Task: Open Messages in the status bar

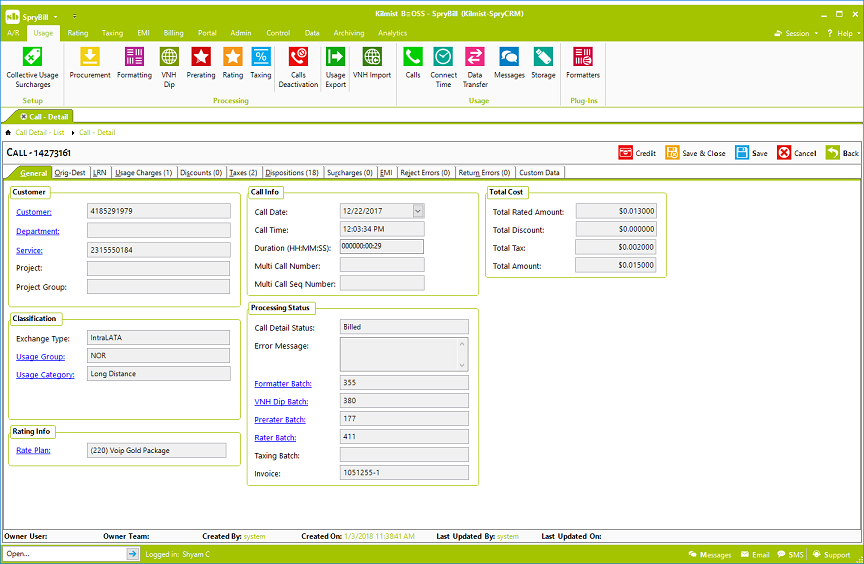Action: 710,555
